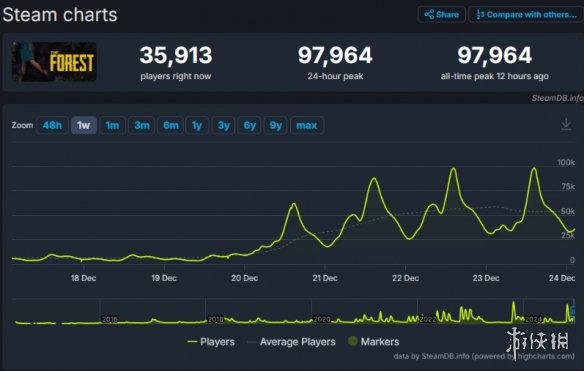Choose the 3y zoom button
This screenshot has width=584, height=371.
click(224, 125)
